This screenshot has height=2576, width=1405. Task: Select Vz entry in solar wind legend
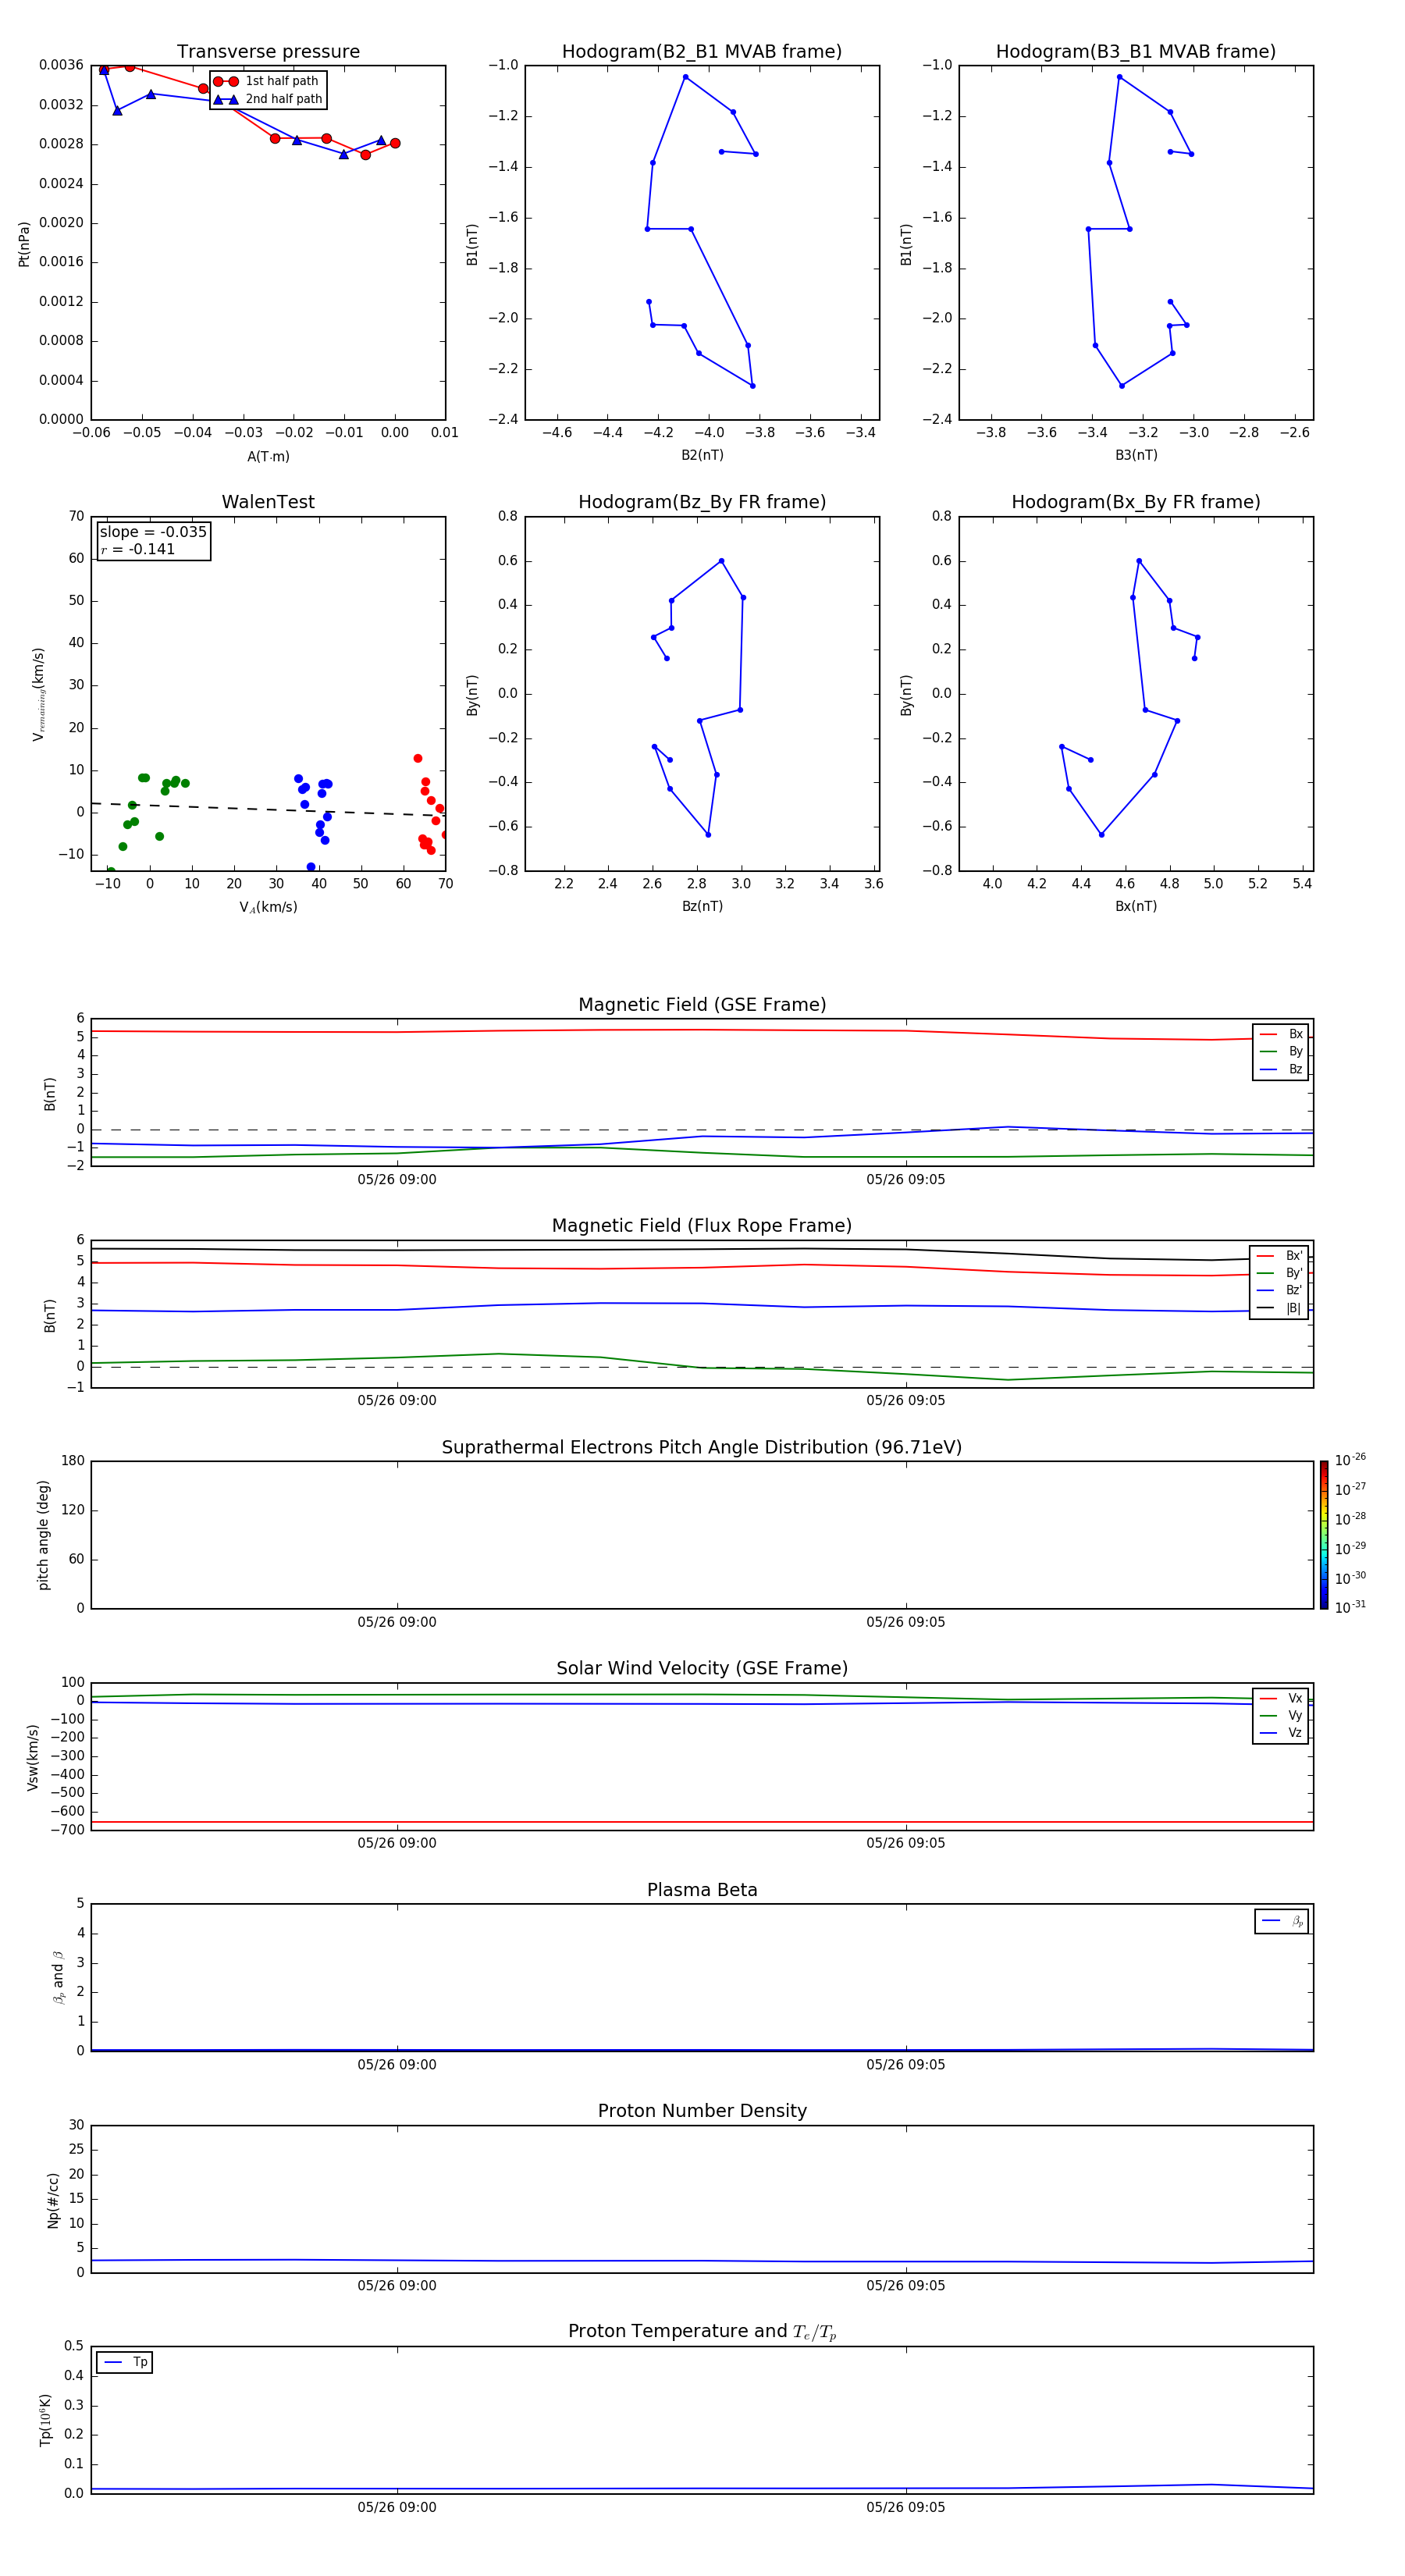(1281, 1733)
